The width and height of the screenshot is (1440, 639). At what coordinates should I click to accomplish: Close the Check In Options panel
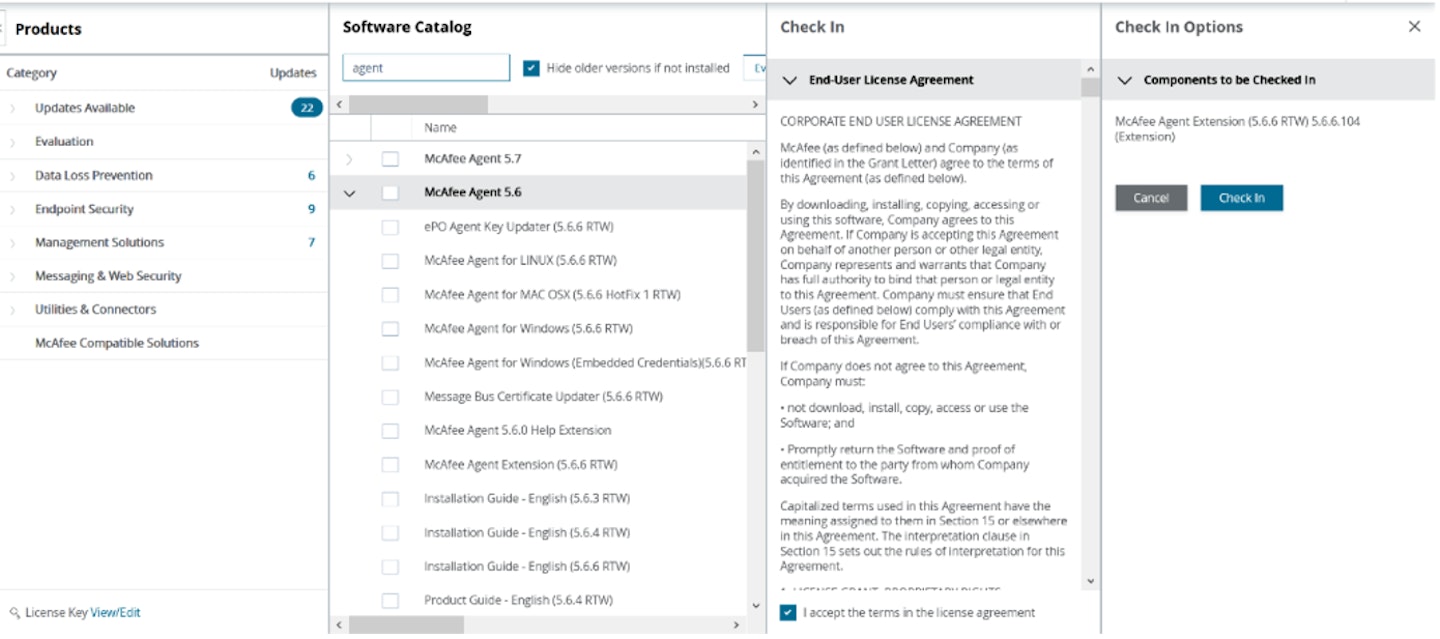pos(1414,27)
